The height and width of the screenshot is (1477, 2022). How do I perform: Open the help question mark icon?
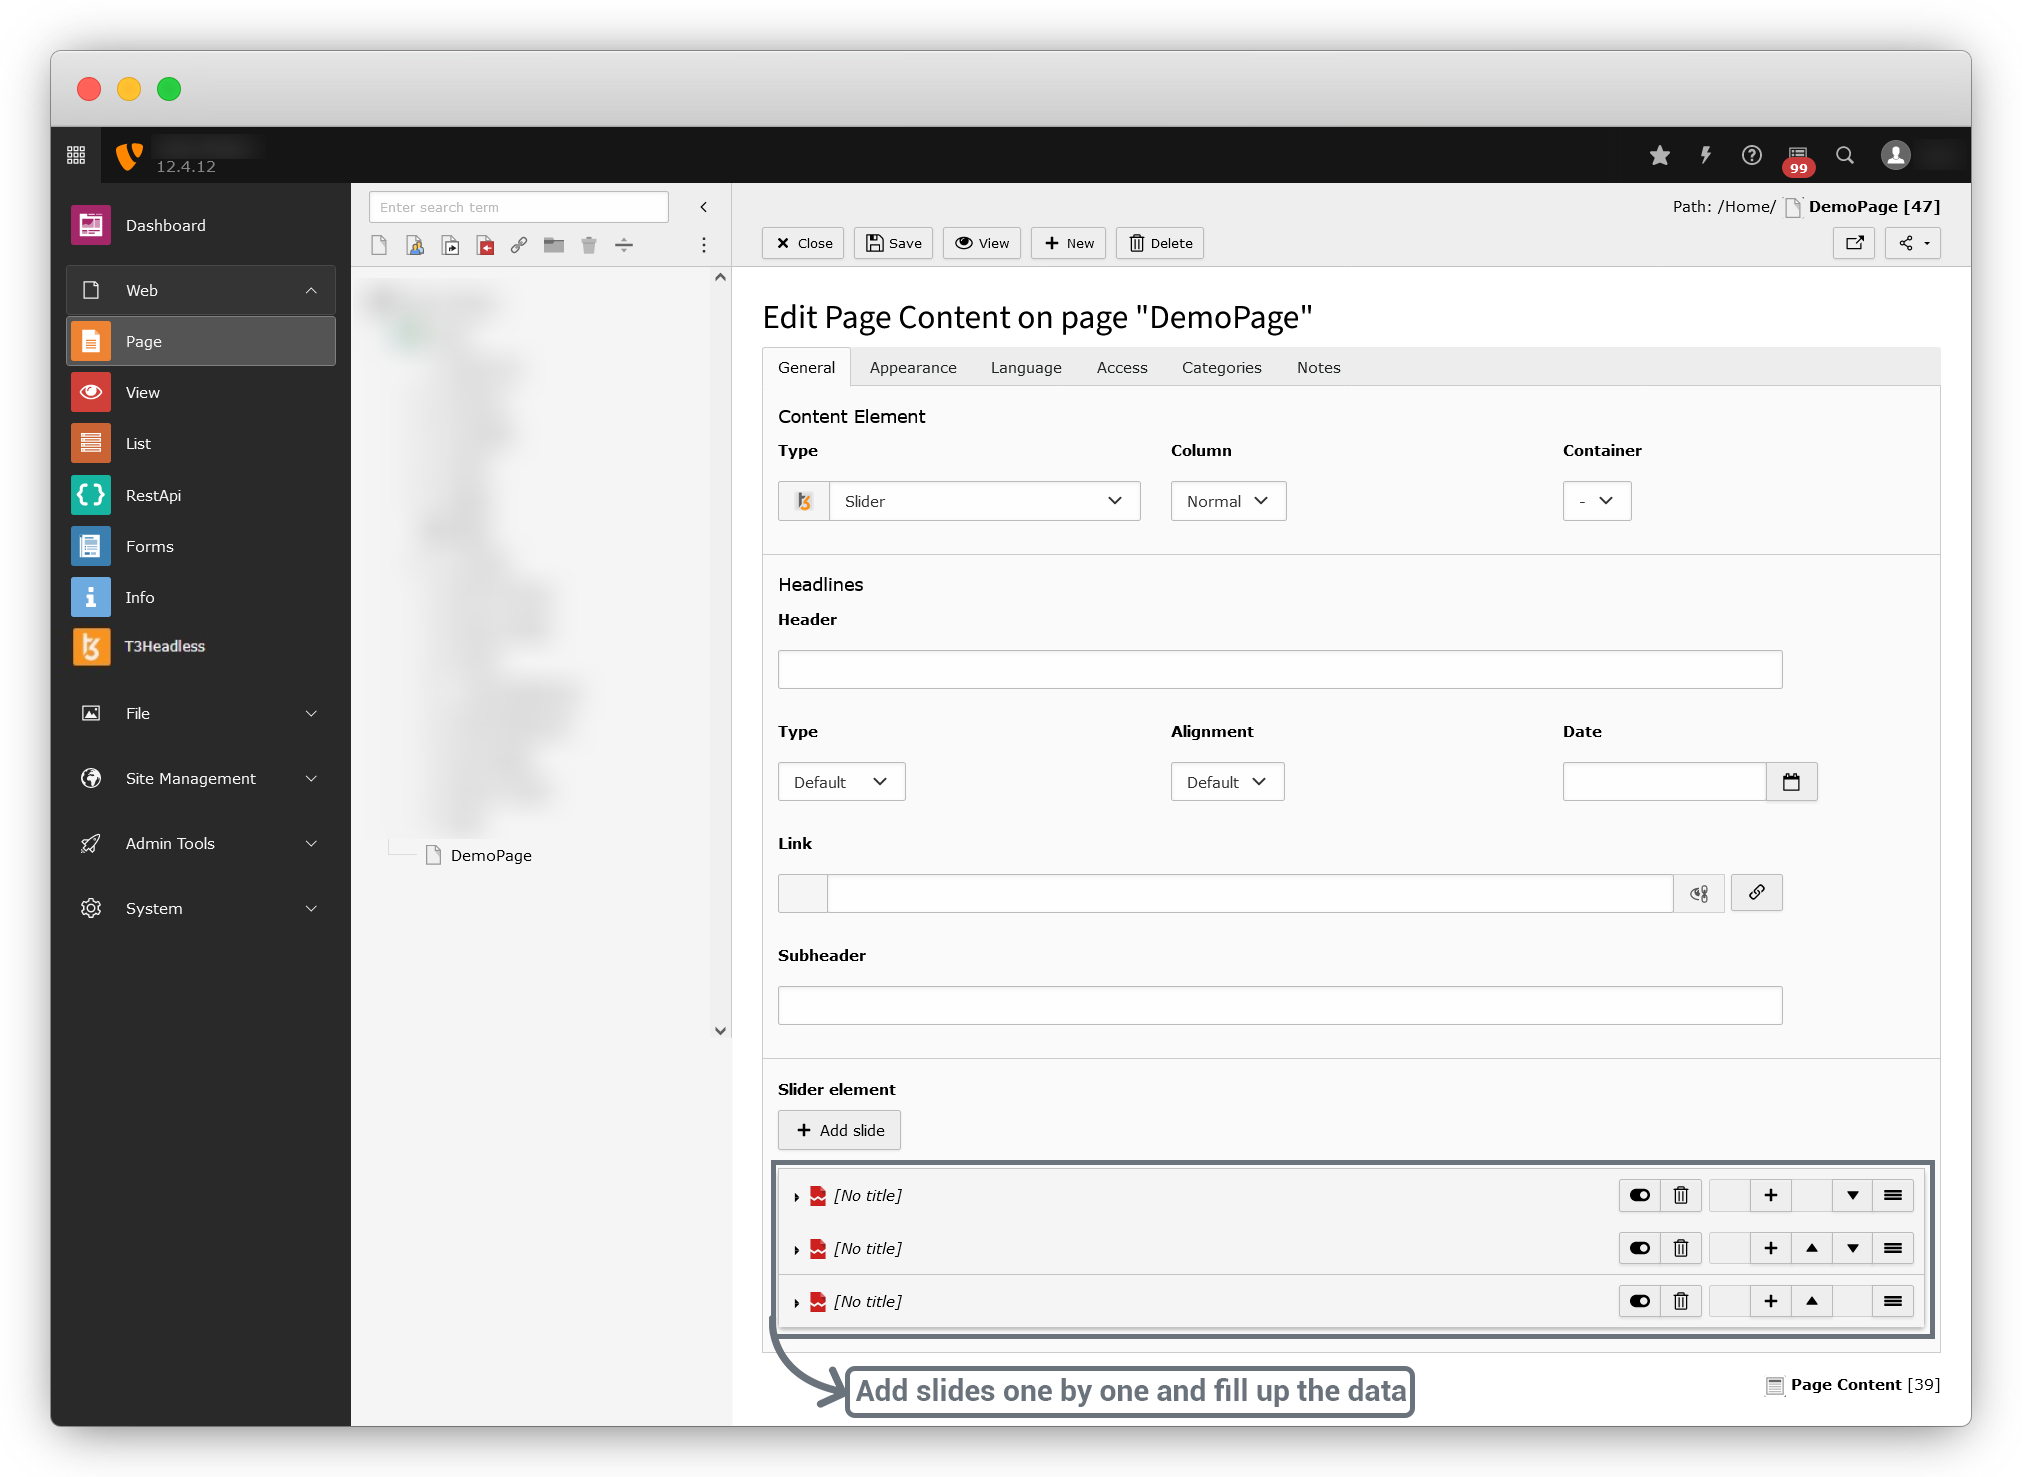1751,155
